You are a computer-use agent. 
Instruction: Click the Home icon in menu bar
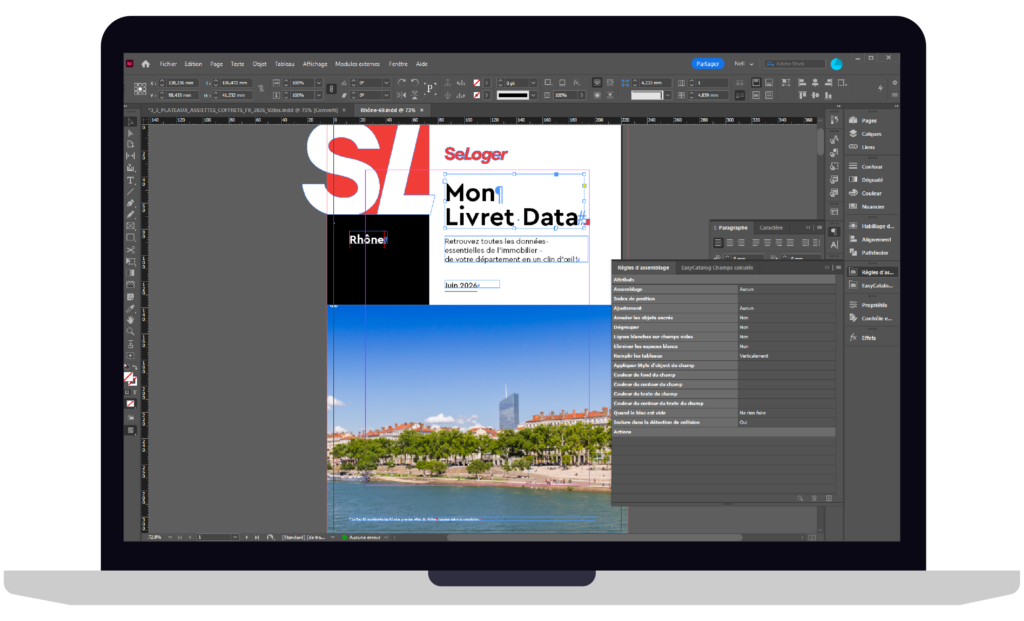pos(146,64)
